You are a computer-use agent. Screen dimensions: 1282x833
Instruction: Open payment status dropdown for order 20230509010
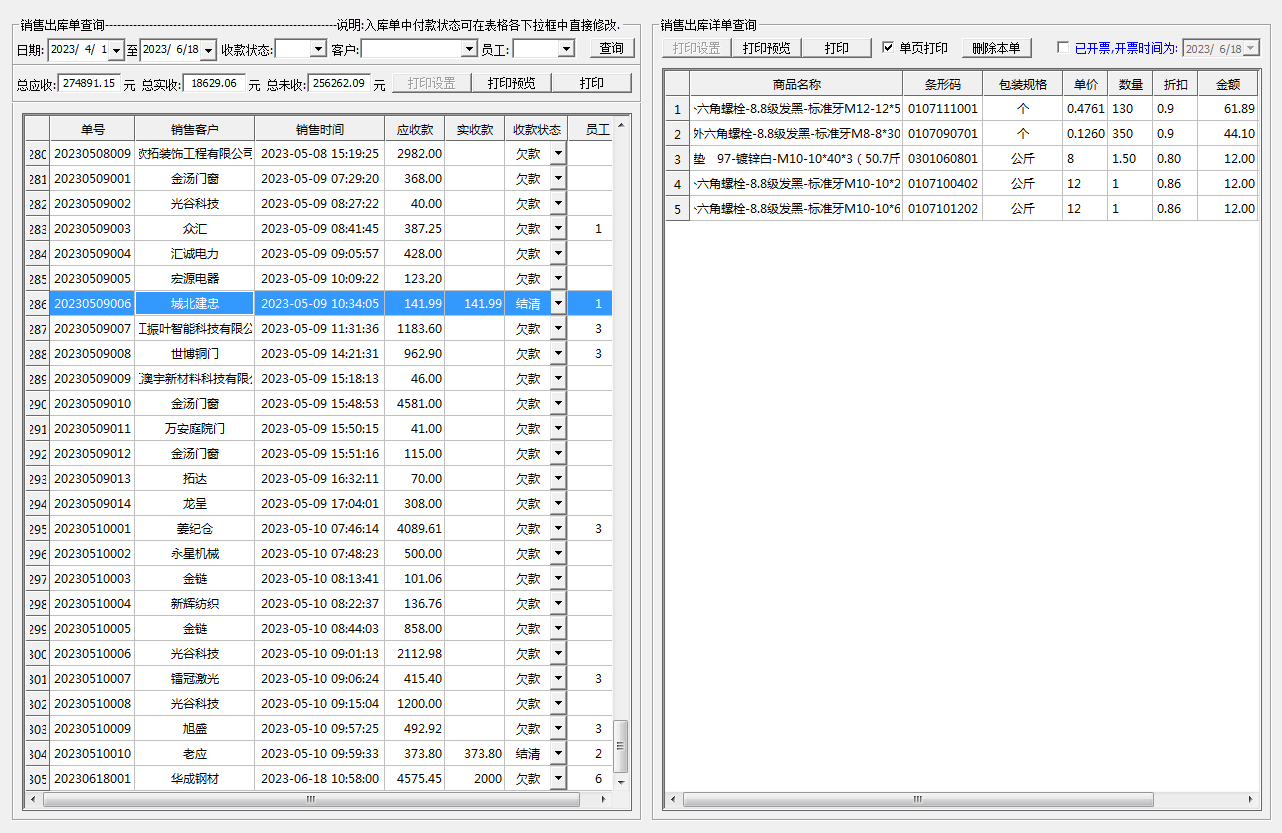[558, 403]
